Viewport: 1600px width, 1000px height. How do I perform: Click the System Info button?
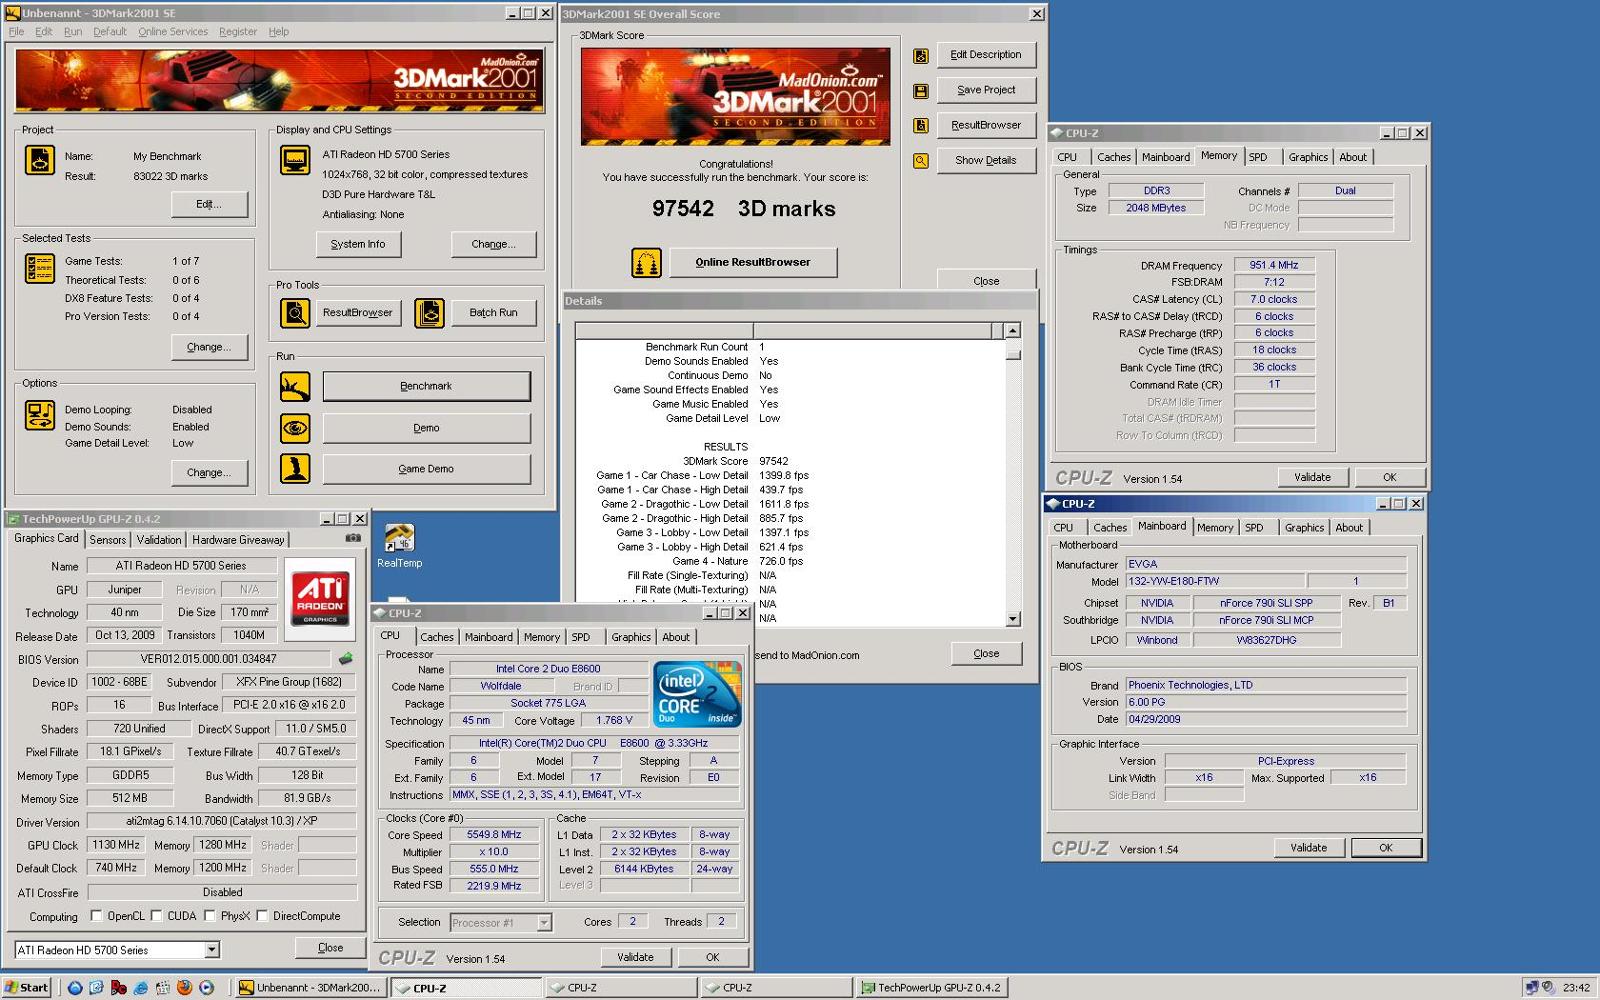tap(358, 244)
